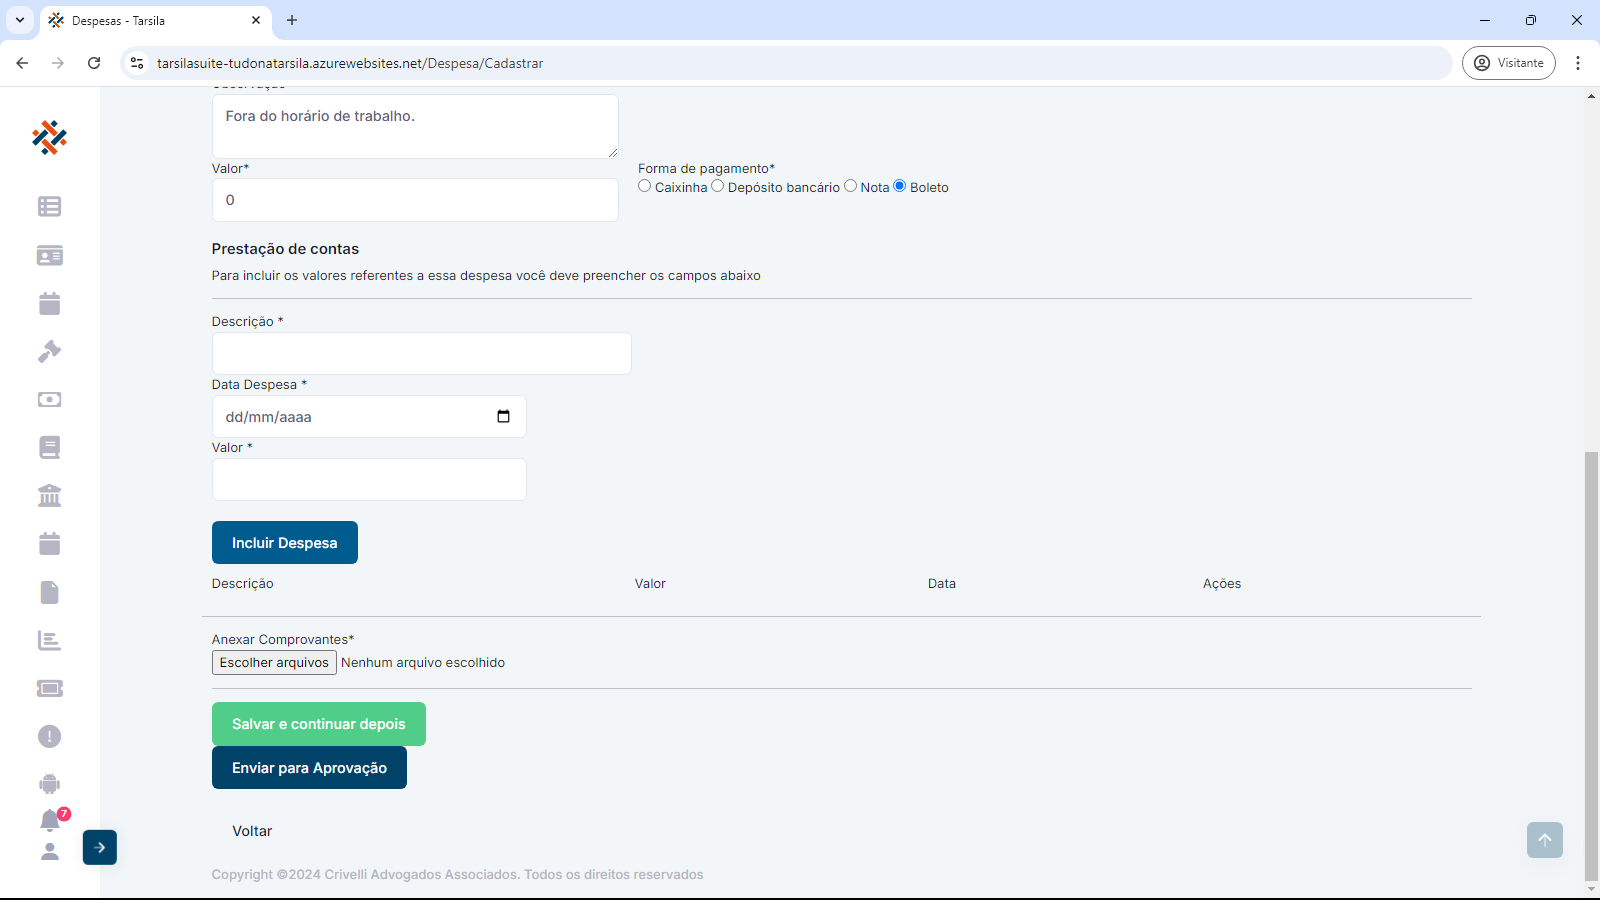Open the Data Despesa calendar picker
The height and width of the screenshot is (900, 1600).
(x=503, y=417)
